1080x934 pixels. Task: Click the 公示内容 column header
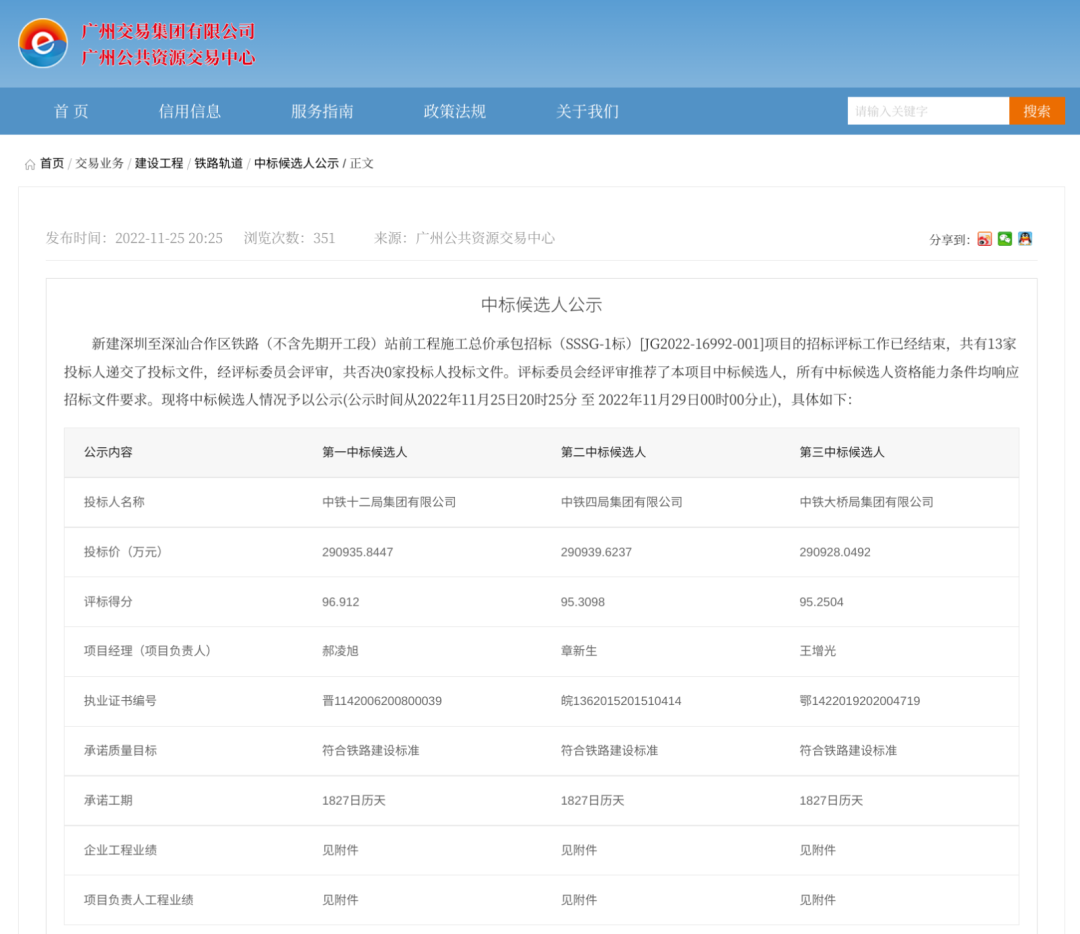[x=108, y=453]
